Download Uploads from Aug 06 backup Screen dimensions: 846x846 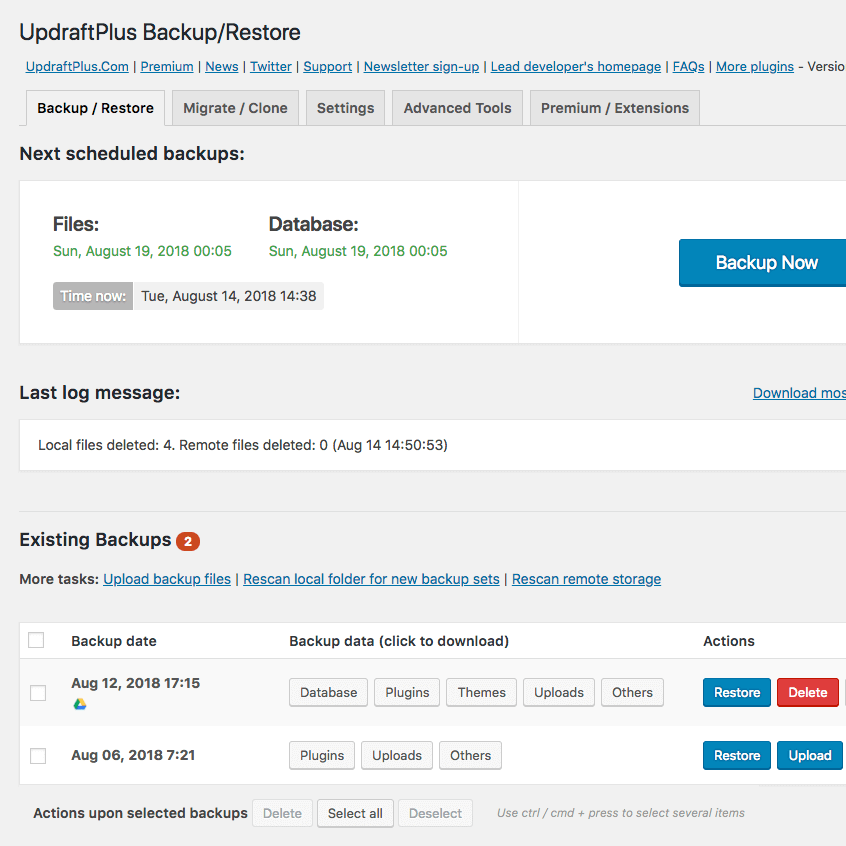[397, 755]
